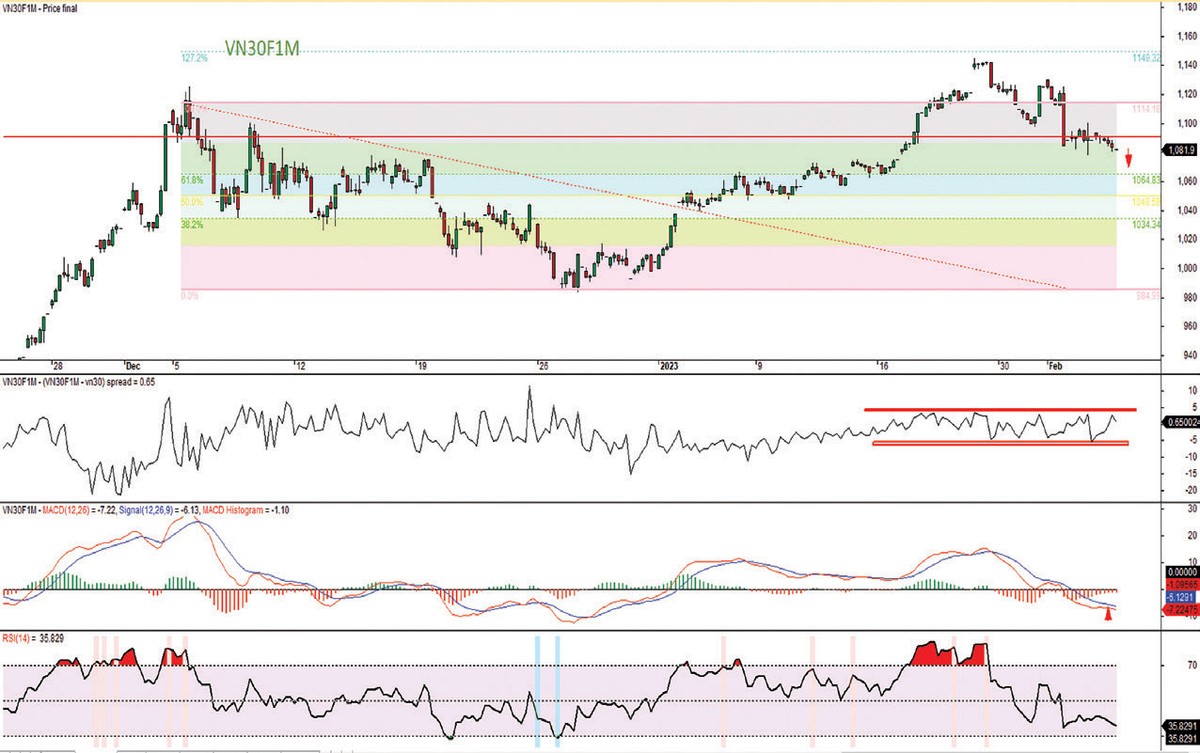
Task: Select the 2023 marker on date axis
Action: coord(670,366)
